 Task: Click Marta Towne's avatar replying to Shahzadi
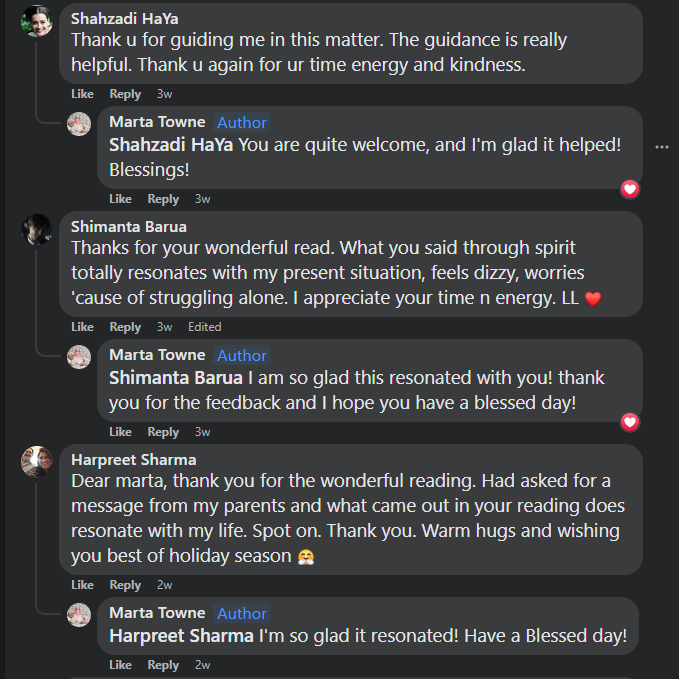pos(79,123)
